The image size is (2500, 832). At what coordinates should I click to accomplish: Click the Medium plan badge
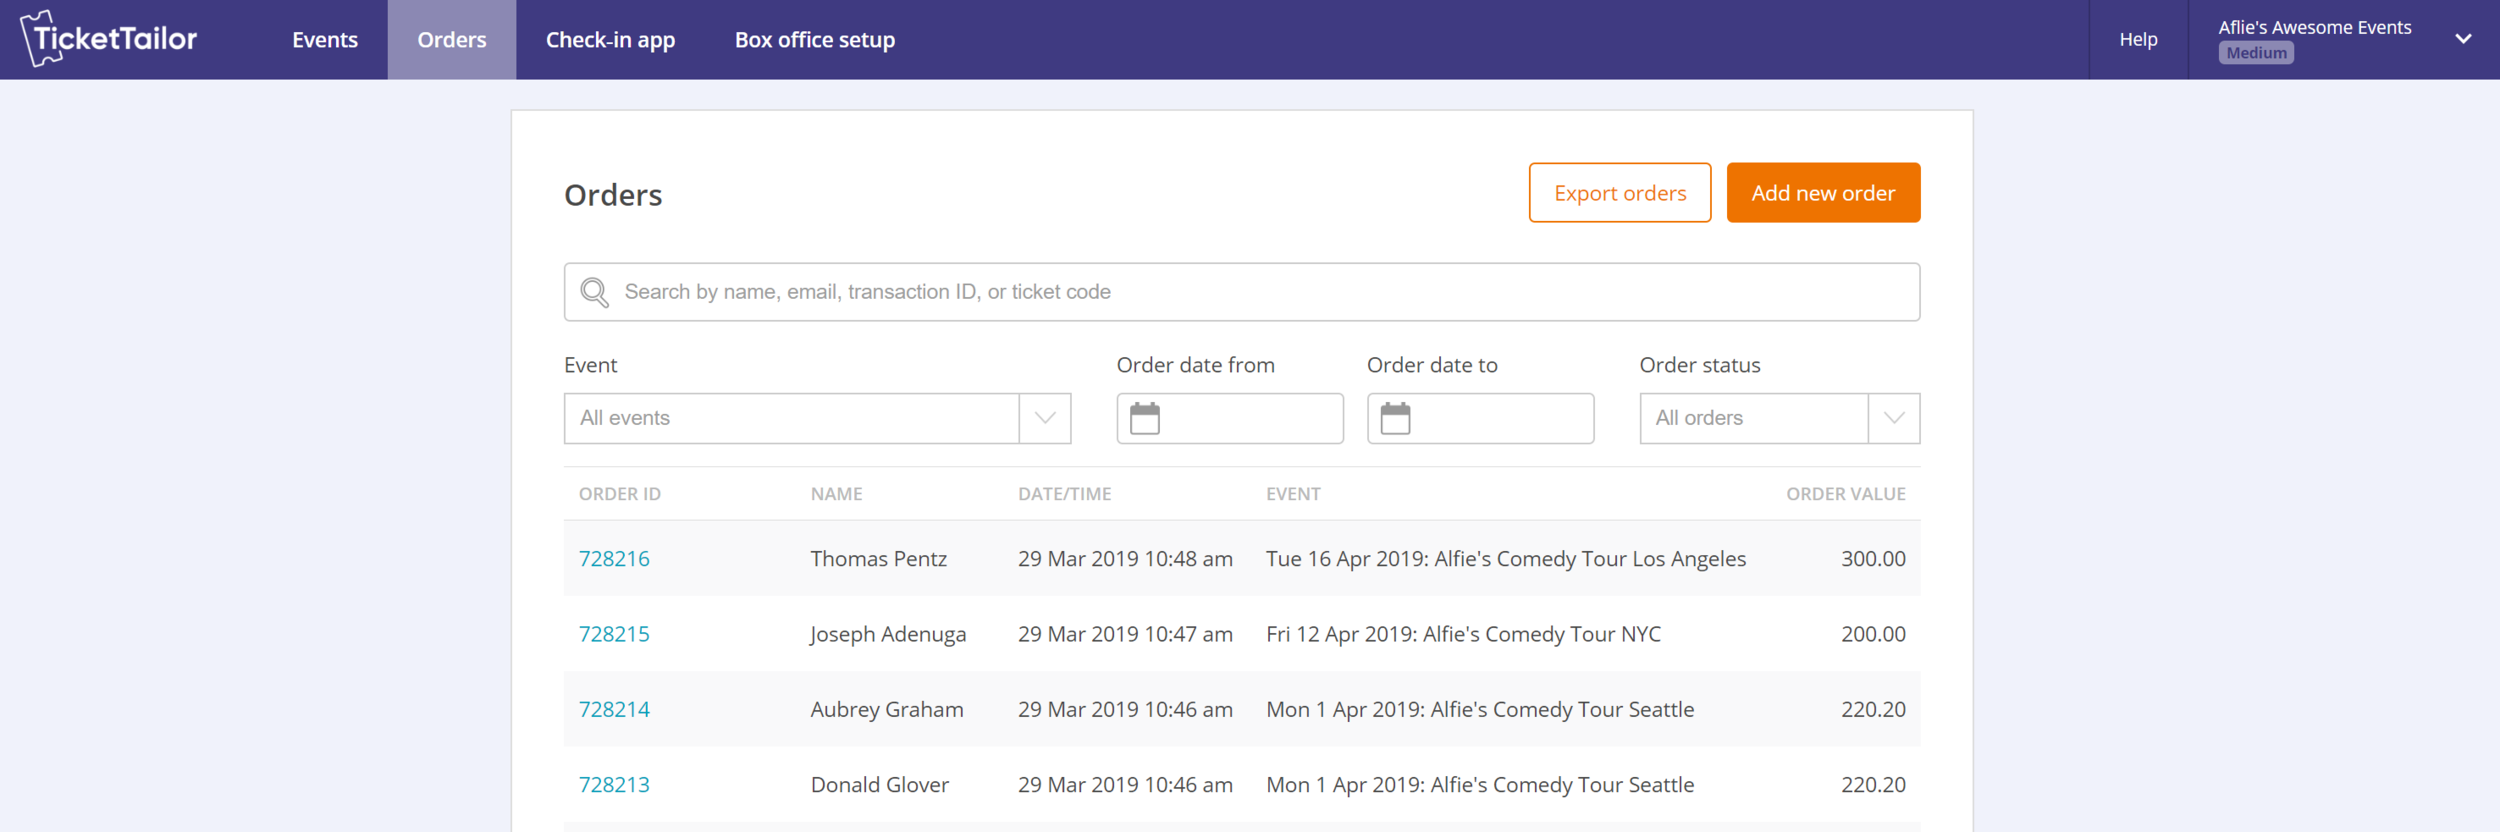click(2256, 53)
